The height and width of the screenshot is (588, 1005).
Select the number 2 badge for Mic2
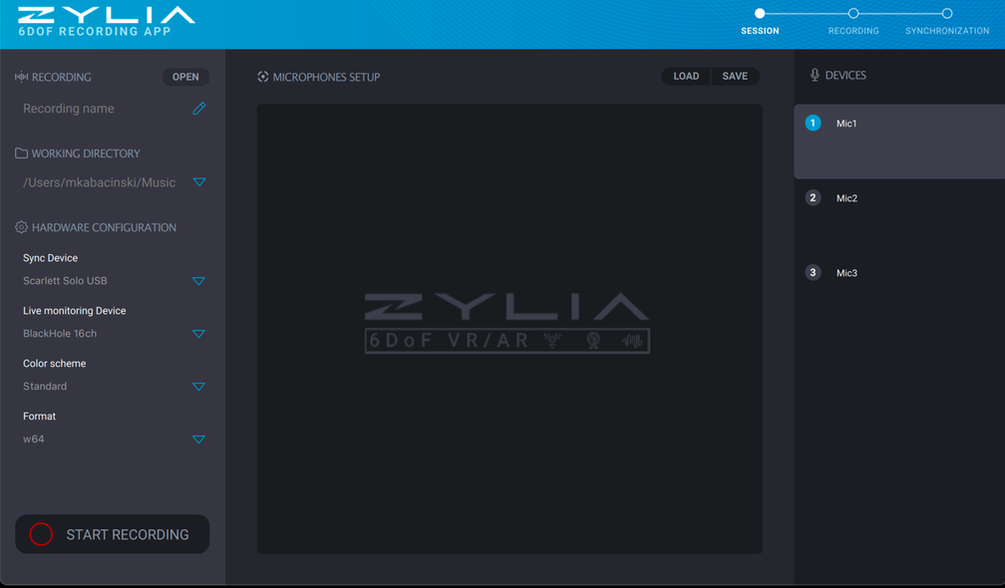(x=813, y=197)
